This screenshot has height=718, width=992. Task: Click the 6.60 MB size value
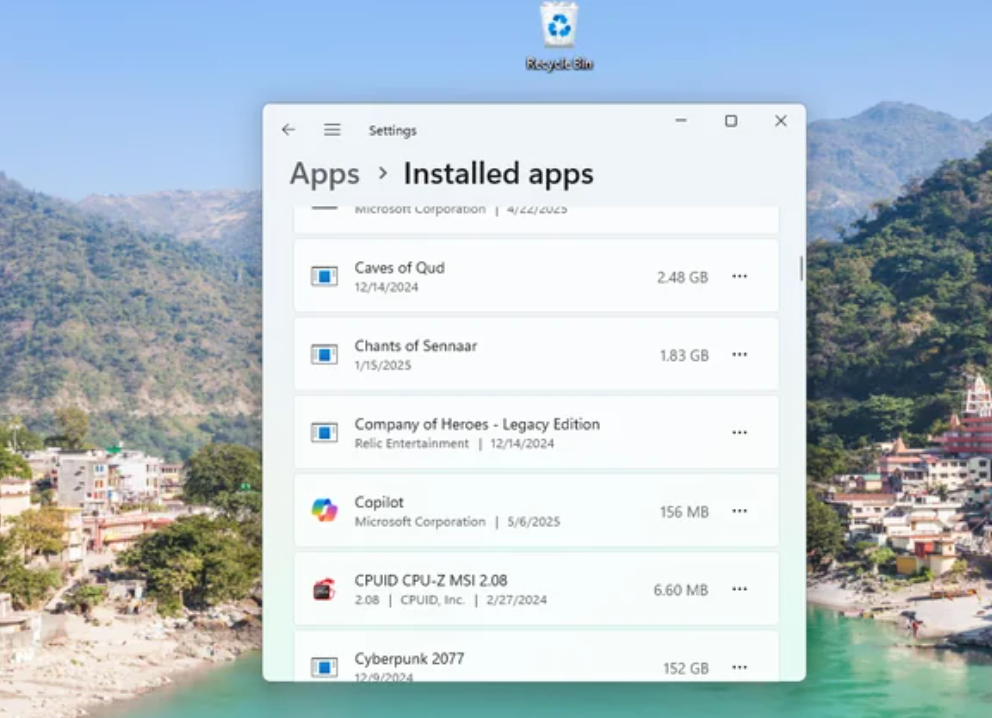(x=681, y=590)
